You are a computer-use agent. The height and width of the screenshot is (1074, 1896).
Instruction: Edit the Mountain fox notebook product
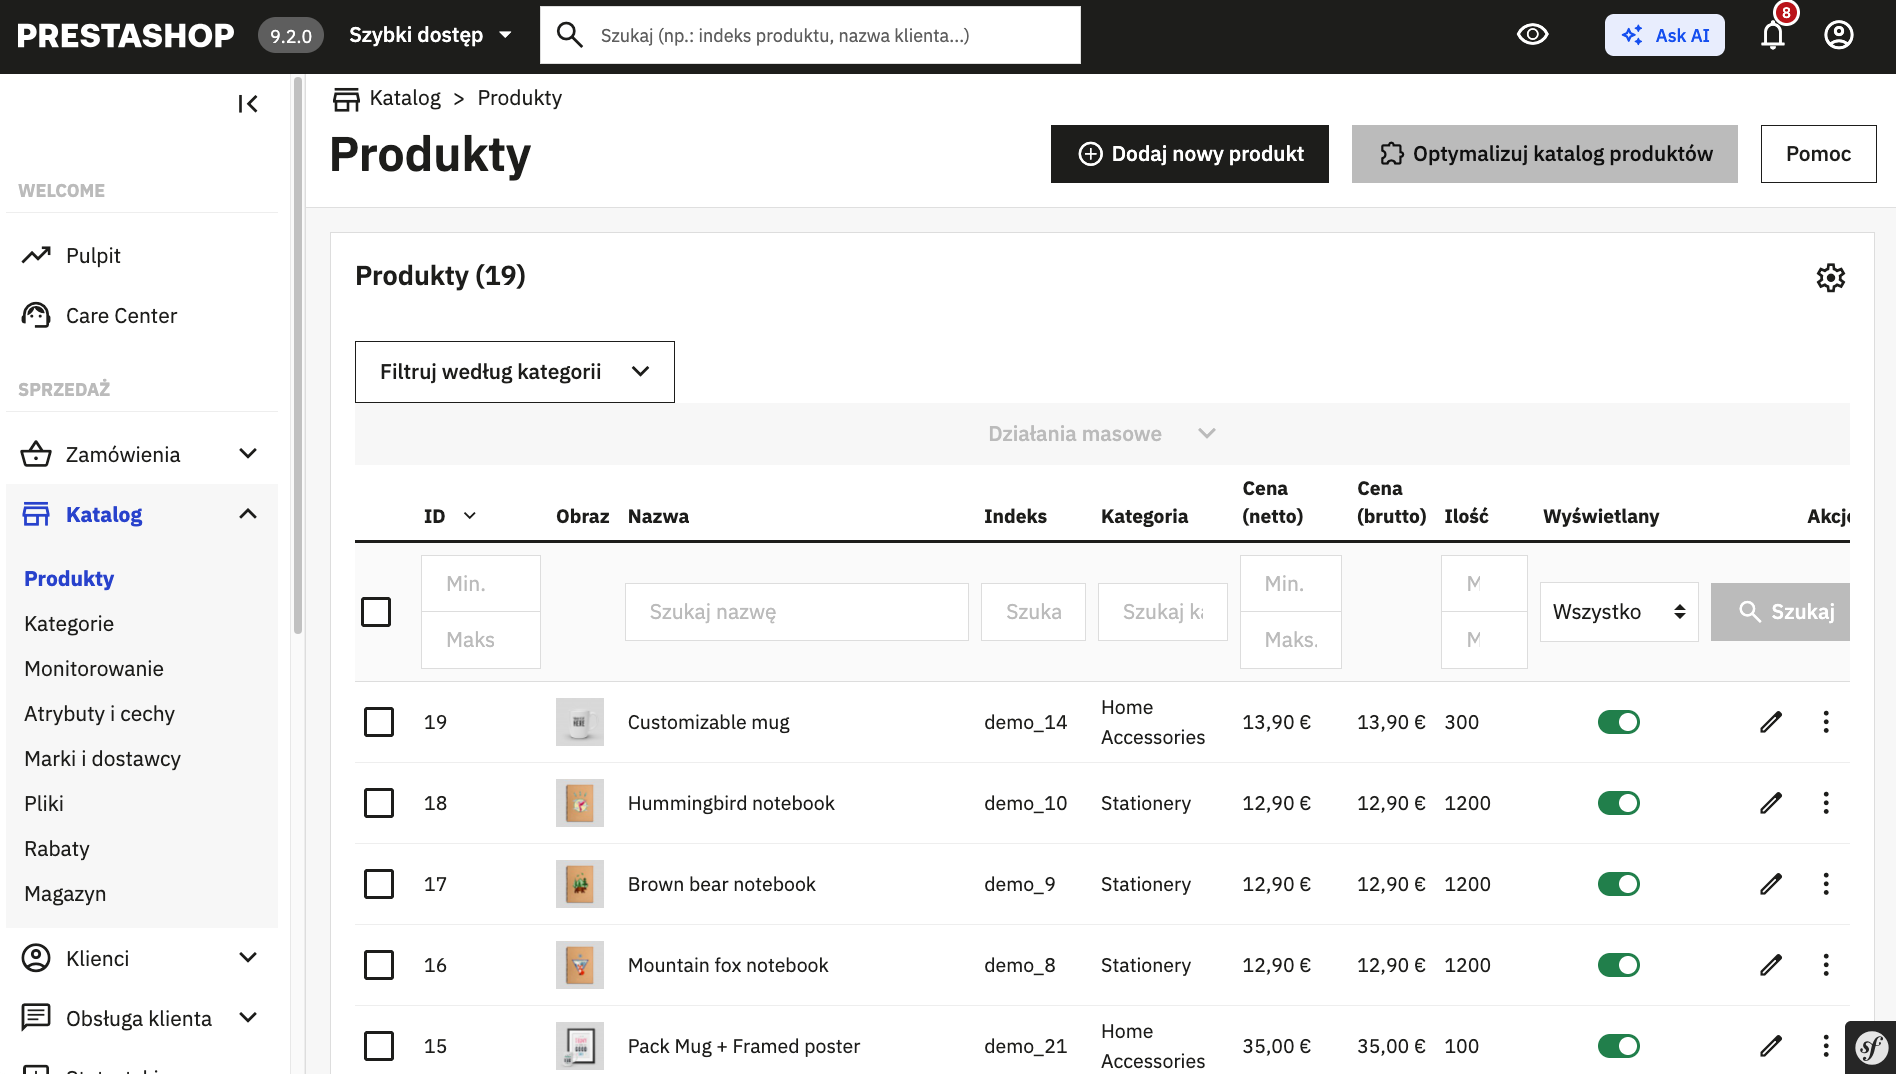1771,965
